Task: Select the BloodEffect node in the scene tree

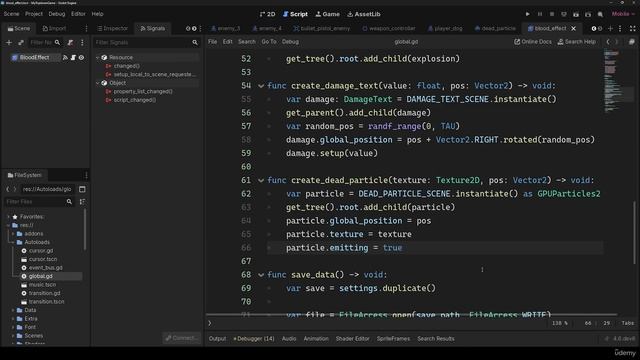Action: pos(34,58)
